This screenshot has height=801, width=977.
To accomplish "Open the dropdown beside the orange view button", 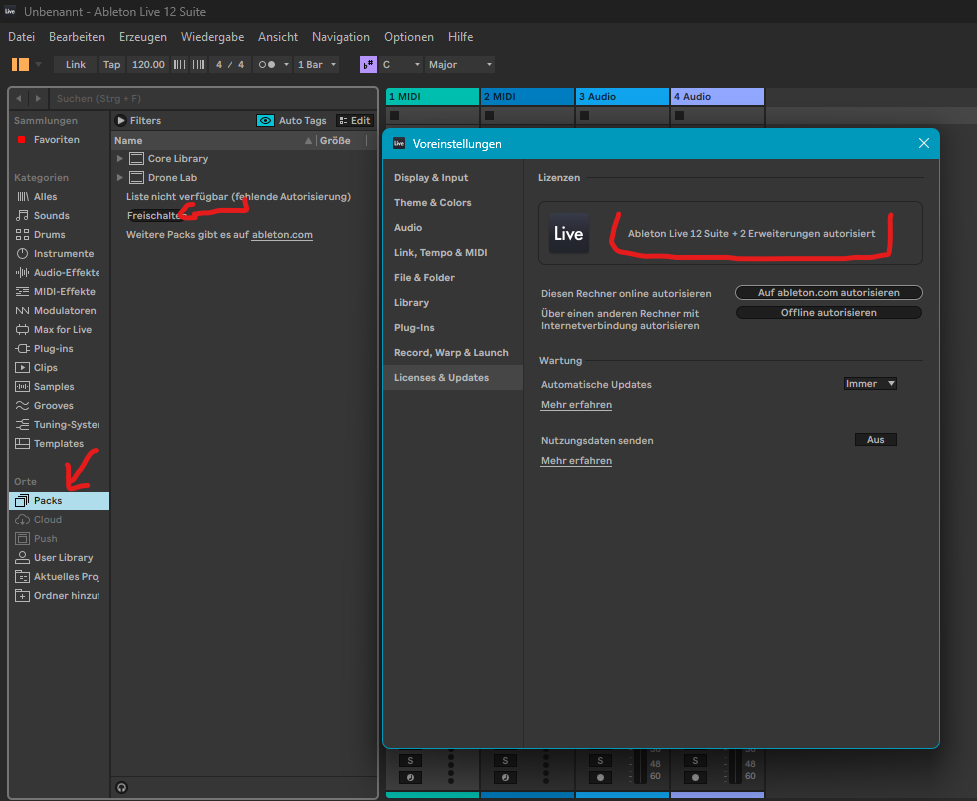I will (x=39, y=64).
